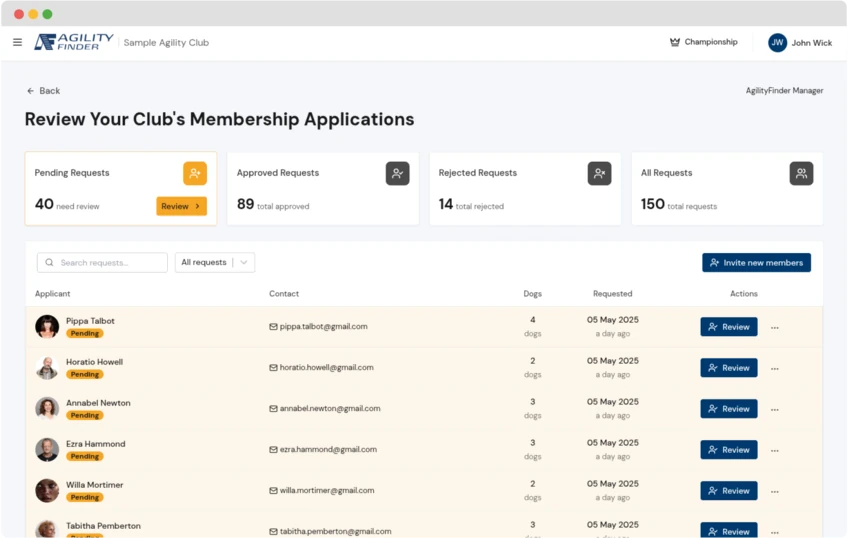The height and width of the screenshot is (538, 848).
Task: Click the Championship crown icon
Action: point(675,42)
